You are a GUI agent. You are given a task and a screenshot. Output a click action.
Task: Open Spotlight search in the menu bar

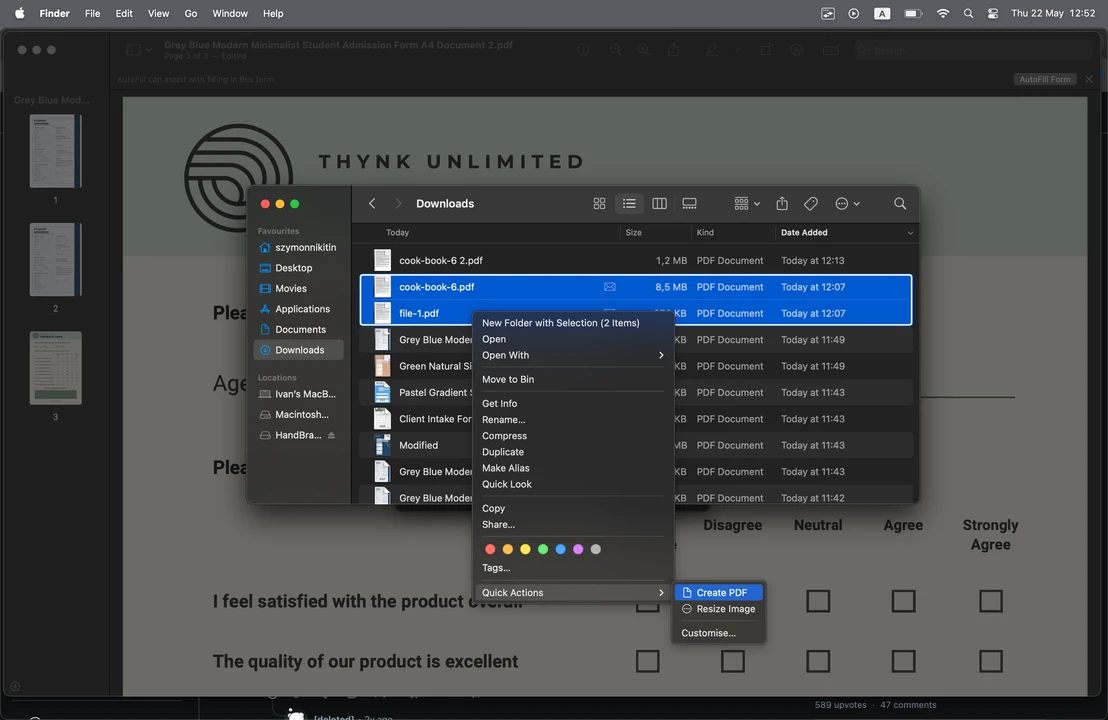[968, 13]
